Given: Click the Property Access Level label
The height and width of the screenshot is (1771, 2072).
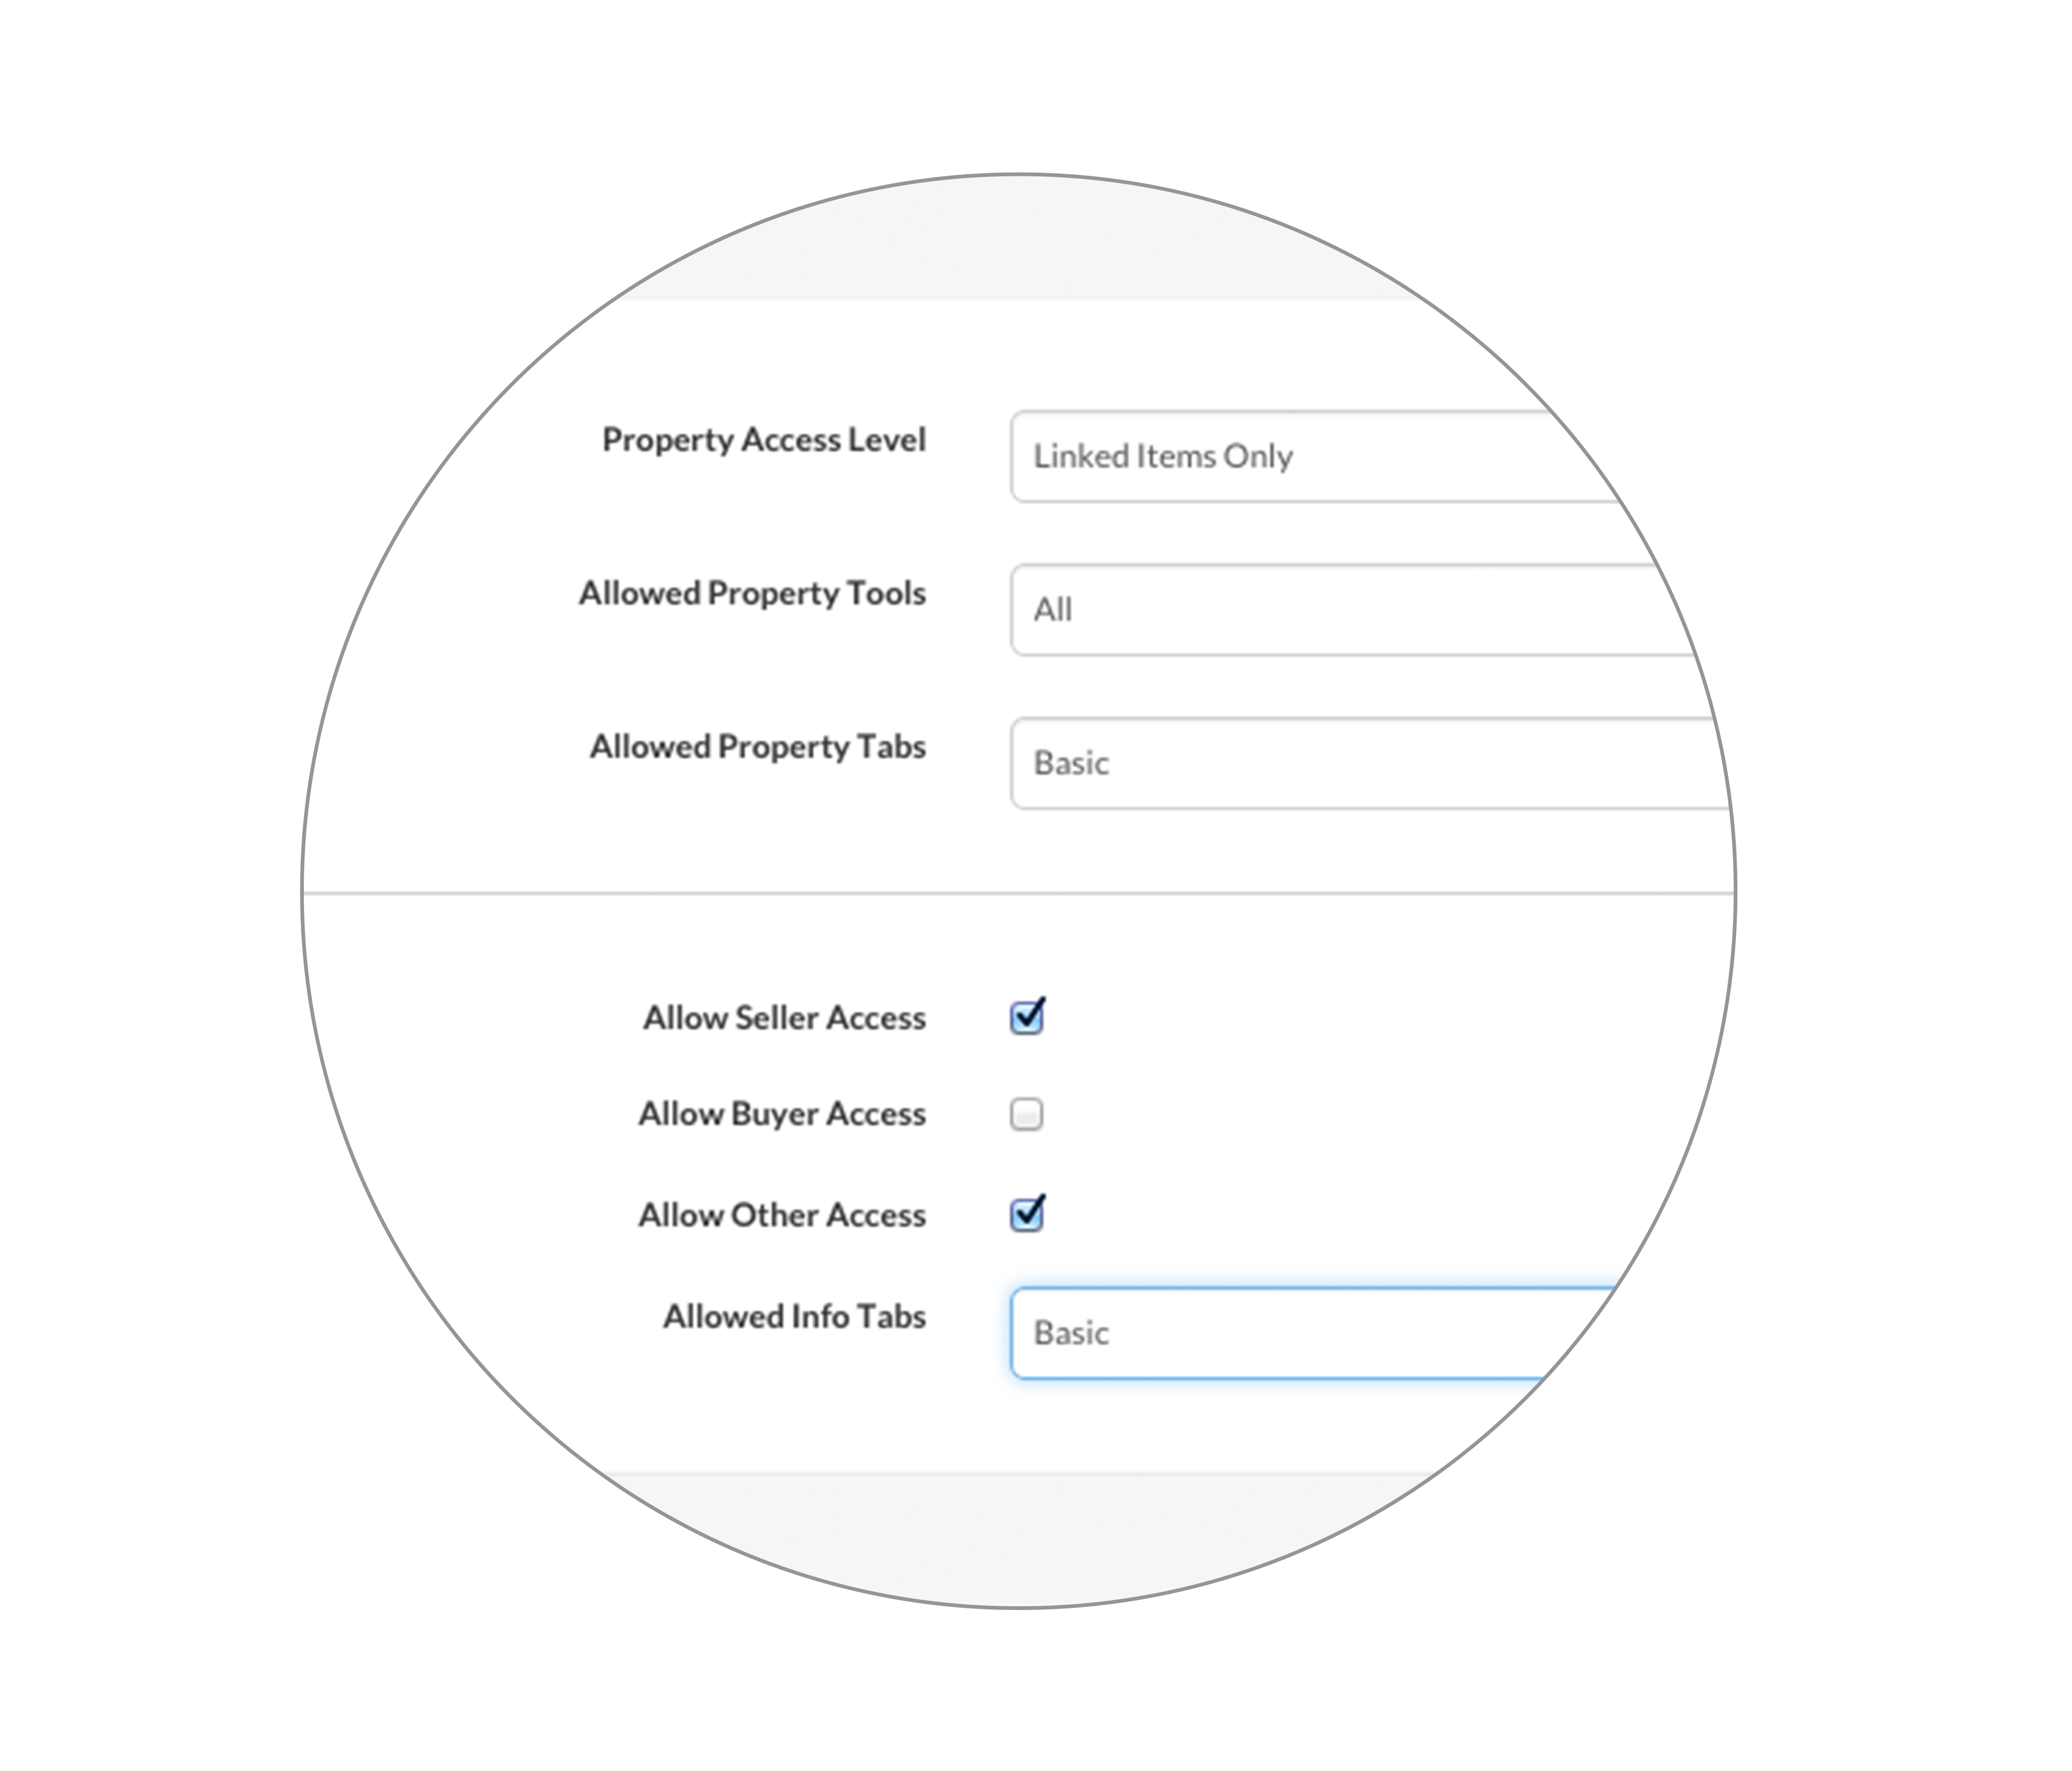Looking at the screenshot, I should point(764,441).
